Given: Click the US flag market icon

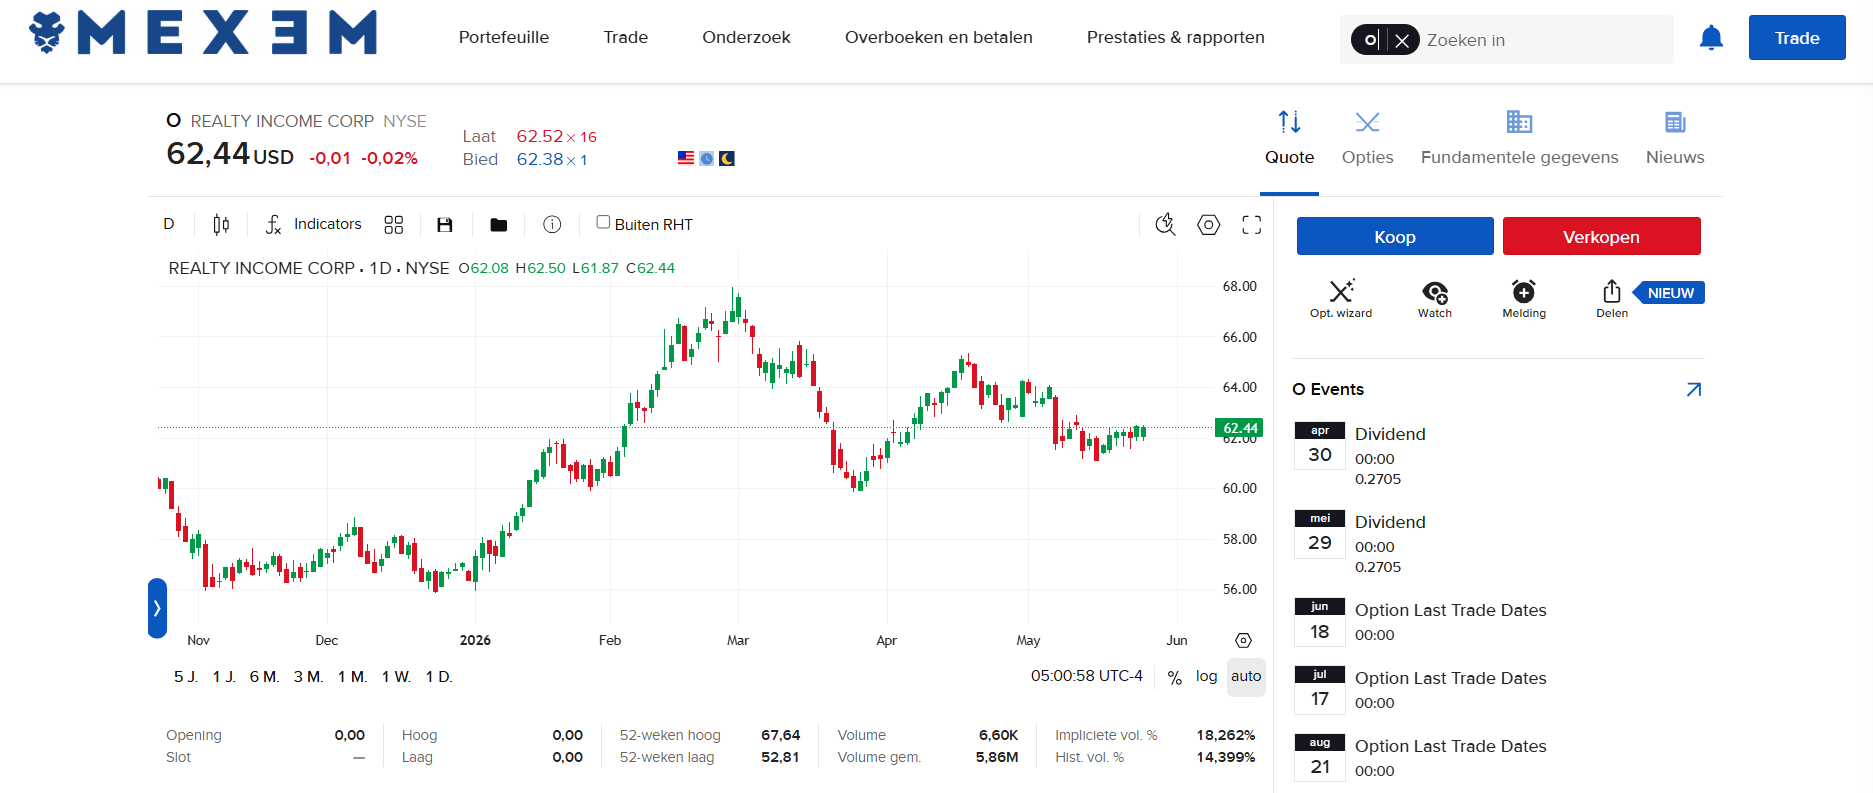Looking at the screenshot, I should [686, 158].
